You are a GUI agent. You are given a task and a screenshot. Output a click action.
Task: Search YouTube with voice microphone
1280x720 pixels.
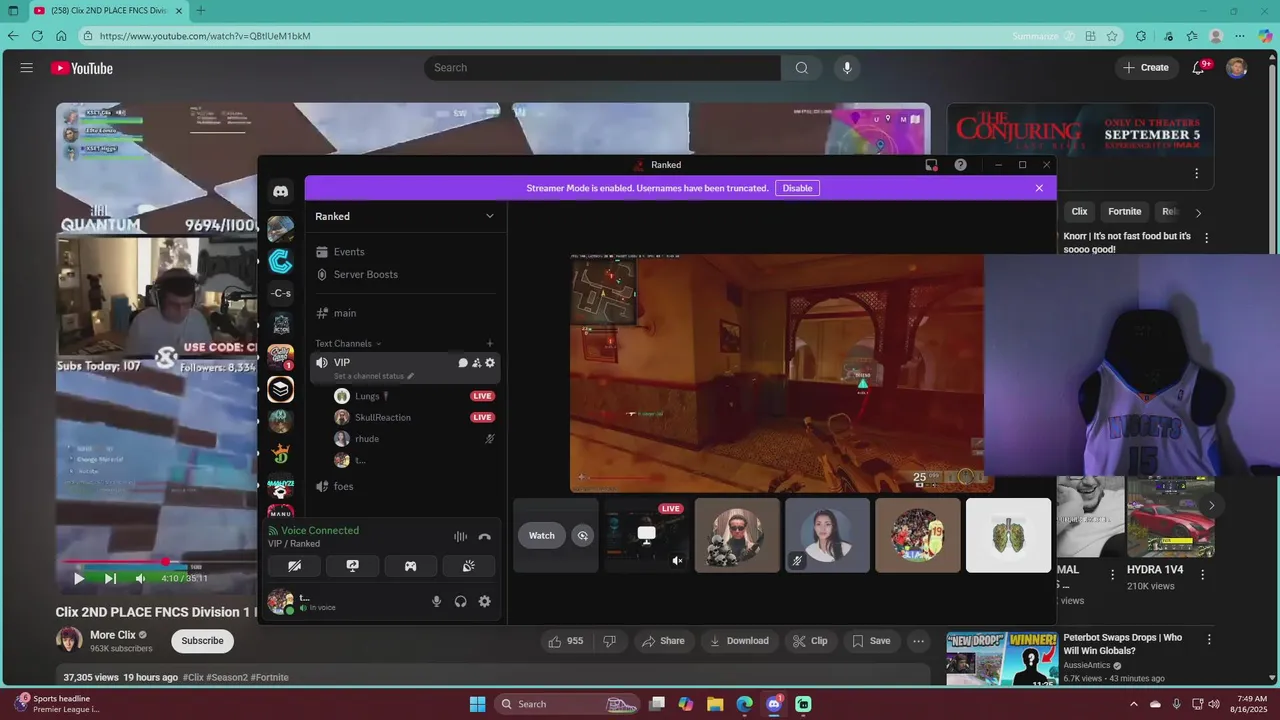point(847,68)
